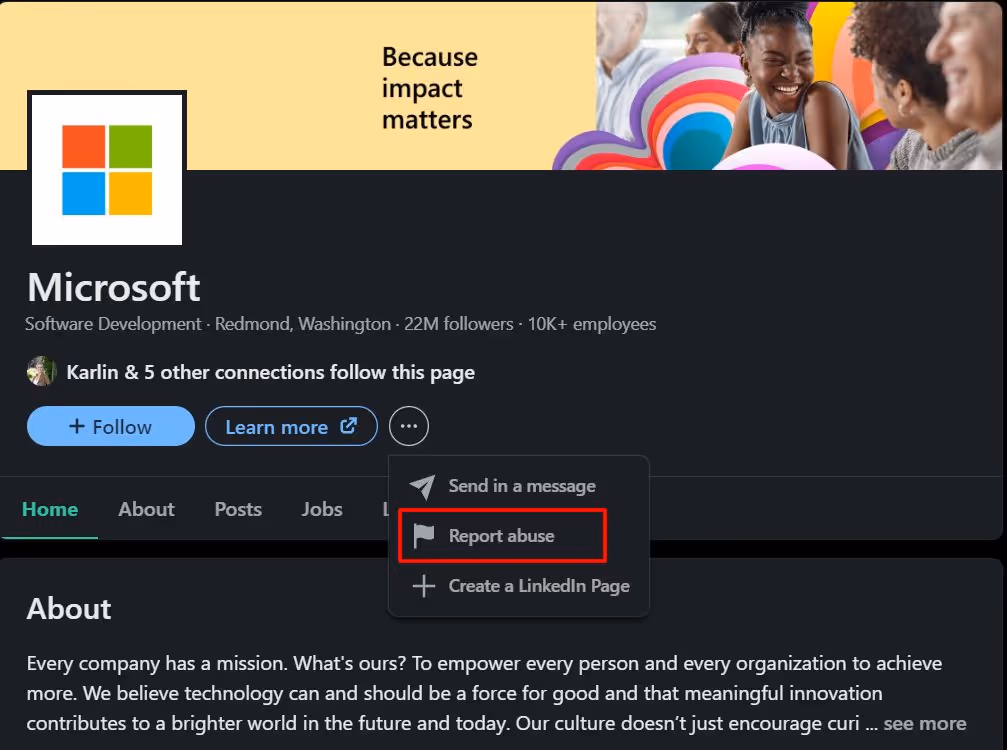1007x750 pixels.
Task: Click the 22M followers link
Action: pos(461,324)
